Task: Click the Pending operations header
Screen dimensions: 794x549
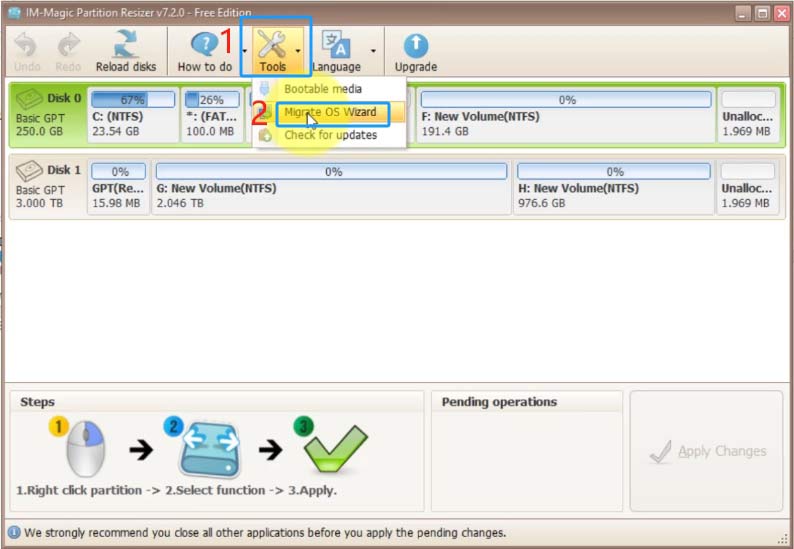Action: [x=499, y=402]
